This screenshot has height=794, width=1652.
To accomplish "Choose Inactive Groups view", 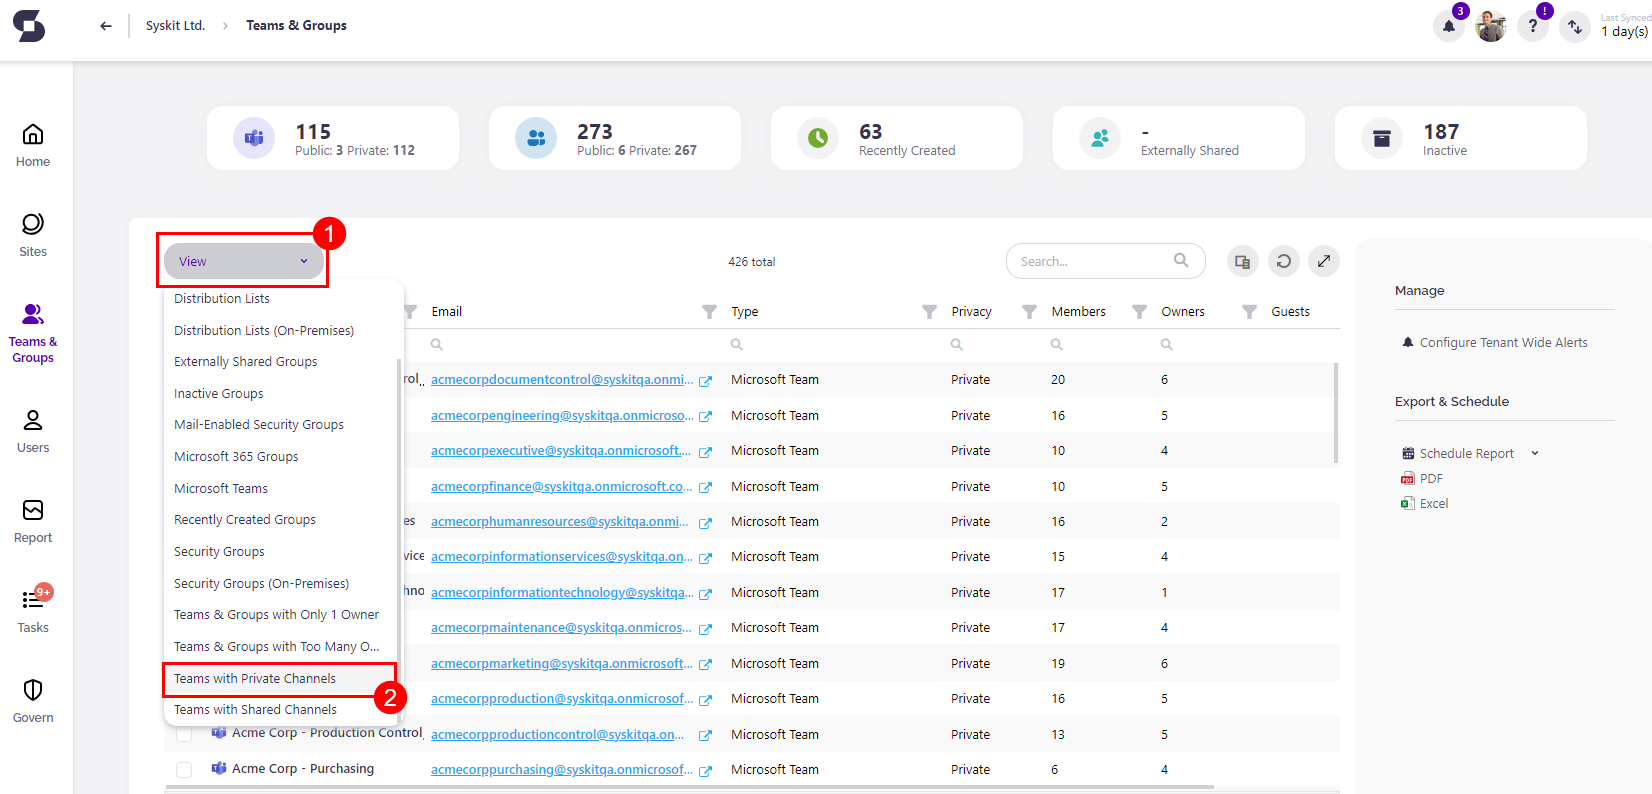I will pos(219,393).
